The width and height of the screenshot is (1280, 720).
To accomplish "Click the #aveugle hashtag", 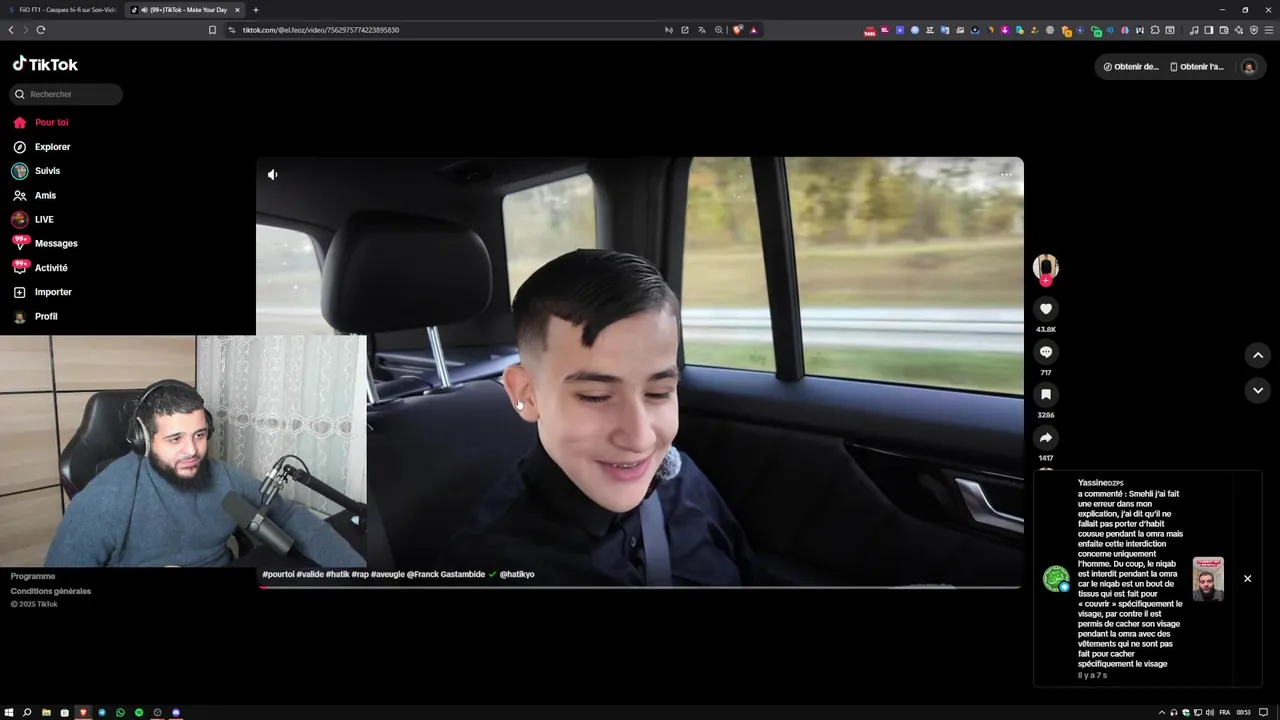I will click(x=387, y=575).
